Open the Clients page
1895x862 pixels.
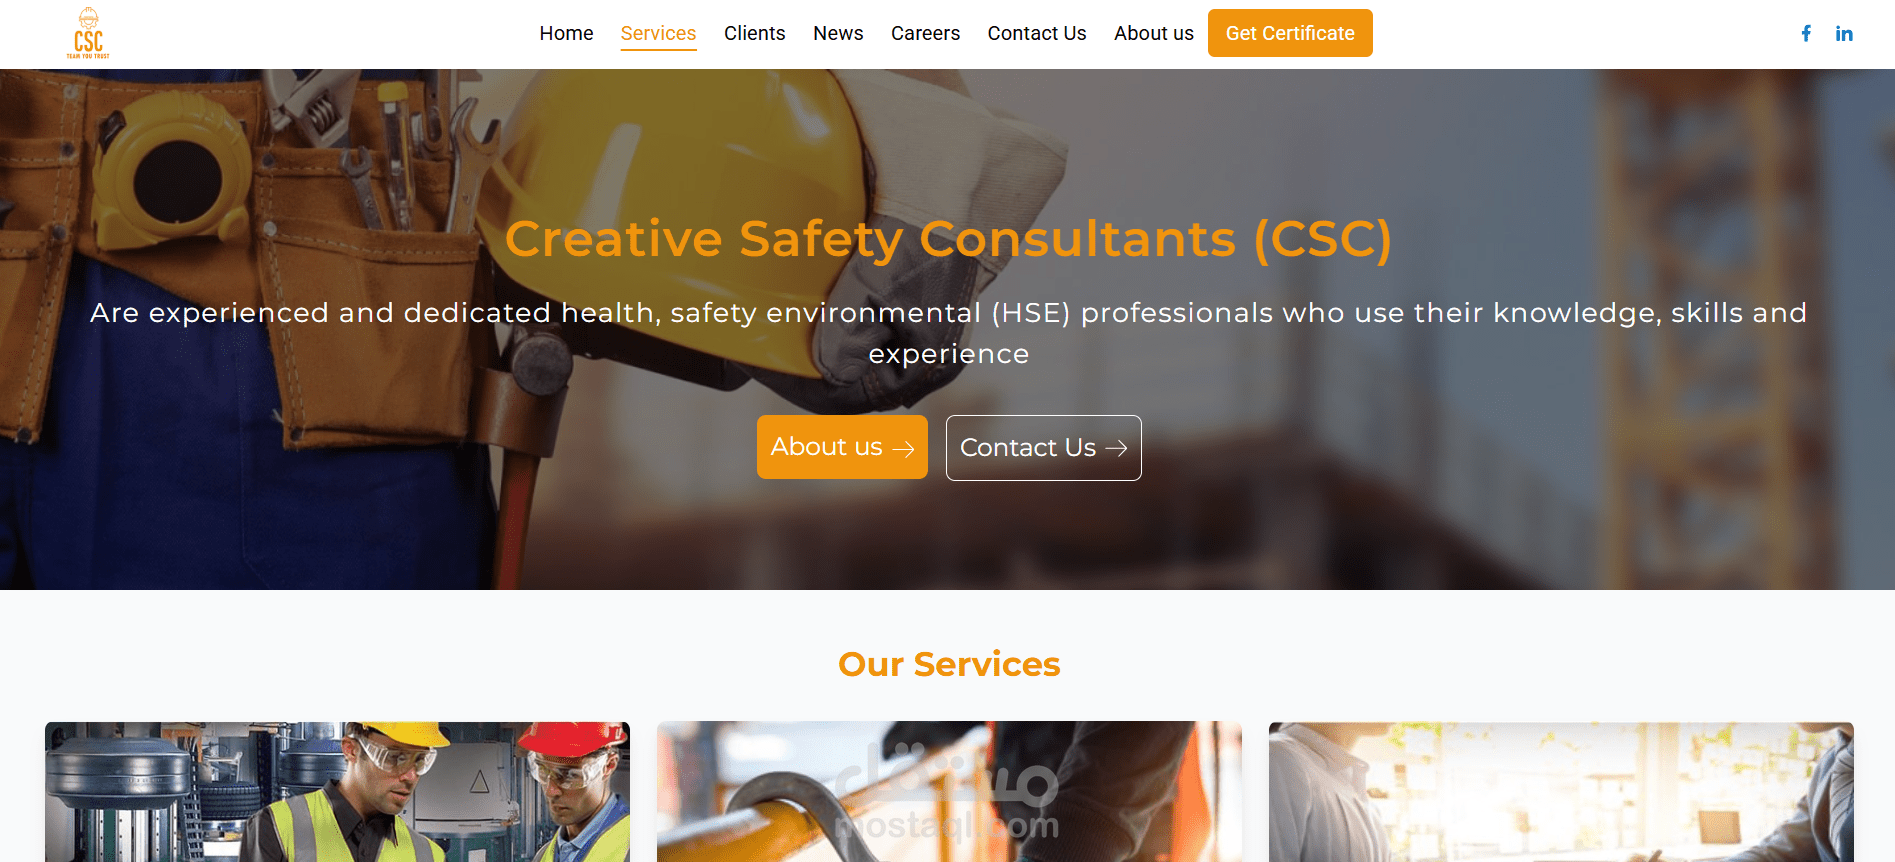coord(754,33)
